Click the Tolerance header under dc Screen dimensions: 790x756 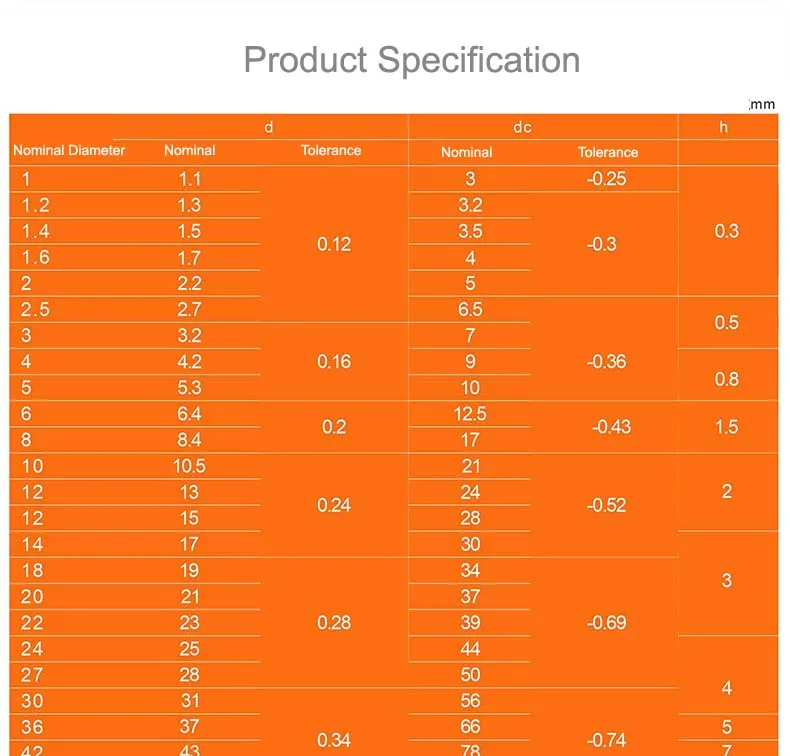607,153
